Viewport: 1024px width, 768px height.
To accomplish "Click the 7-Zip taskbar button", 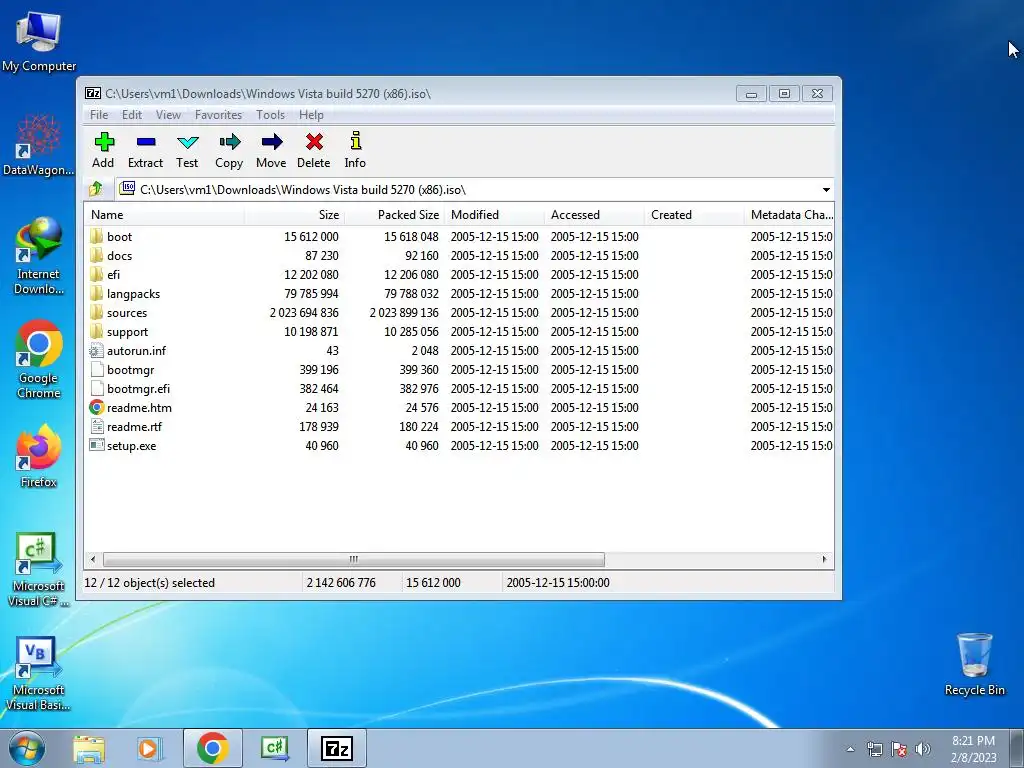I will [337, 748].
